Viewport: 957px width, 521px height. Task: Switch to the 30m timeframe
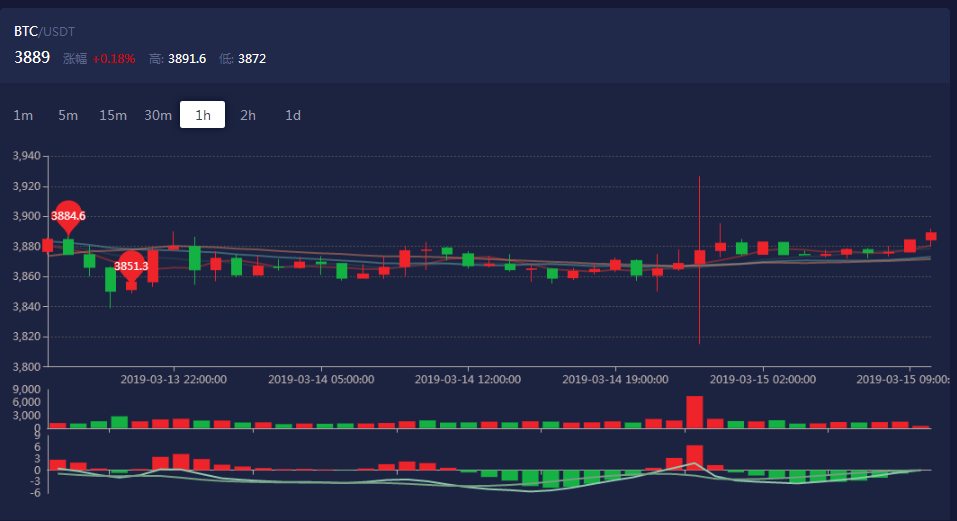(x=158, y=115)
